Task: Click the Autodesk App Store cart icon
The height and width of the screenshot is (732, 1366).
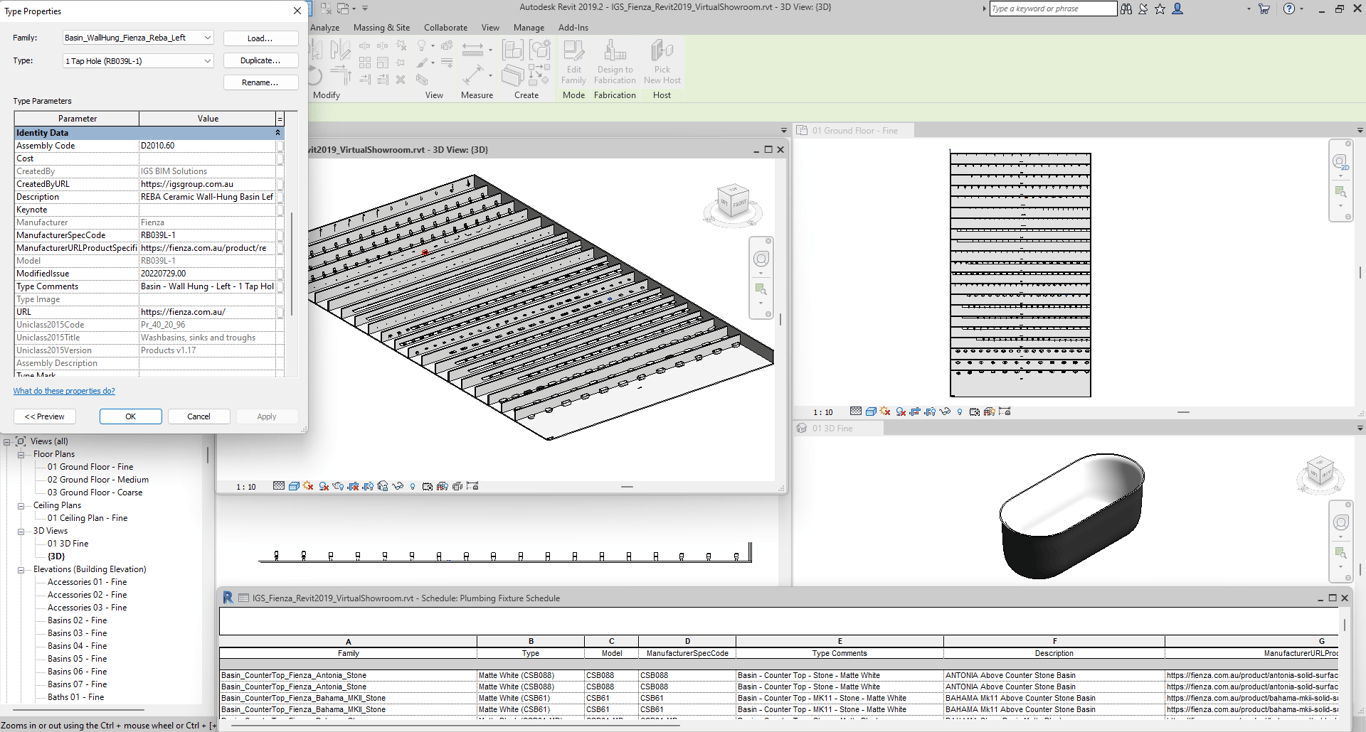Action: (x=1264, y=9)
